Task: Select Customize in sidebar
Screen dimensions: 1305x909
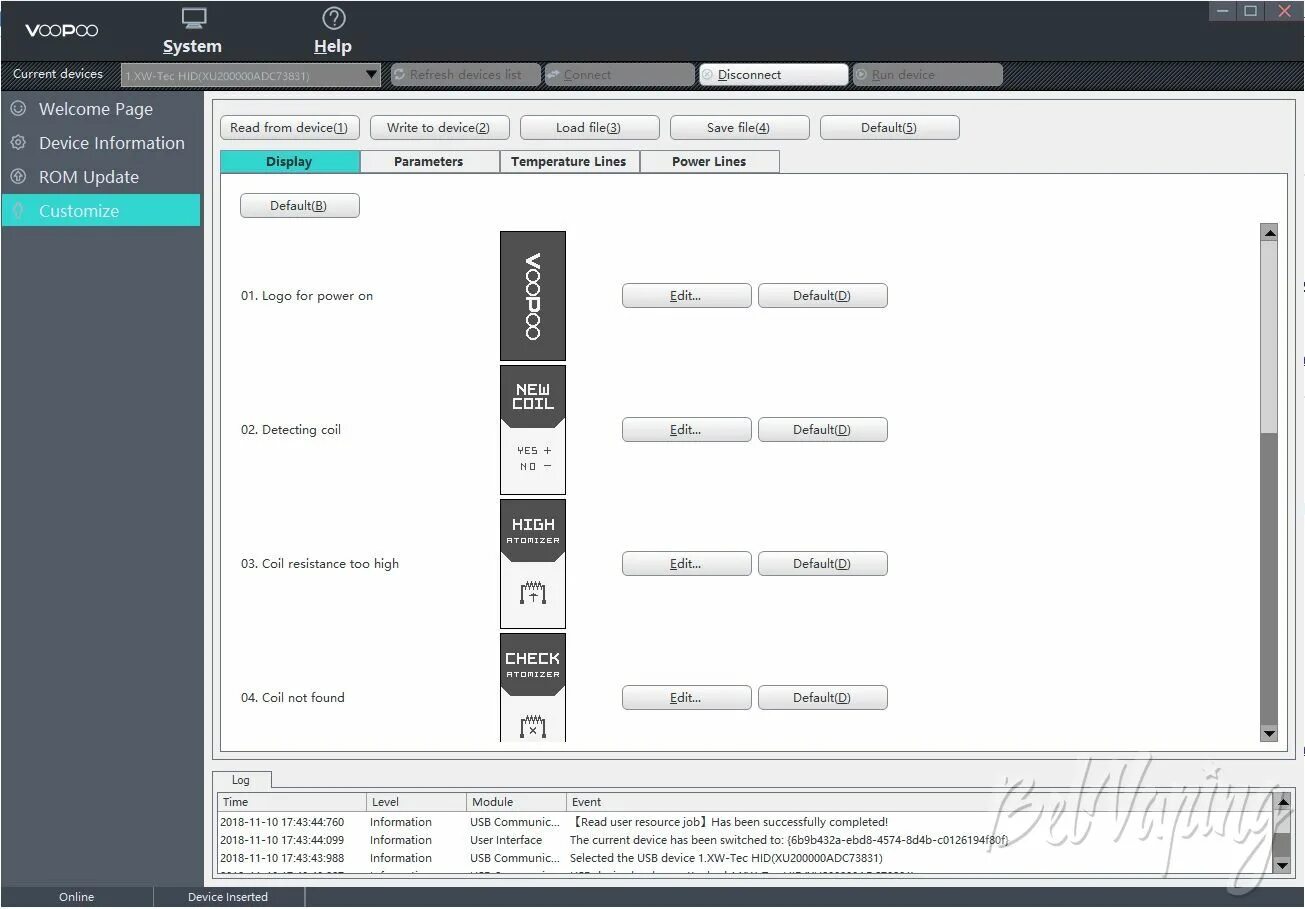Action: (101, 211)
